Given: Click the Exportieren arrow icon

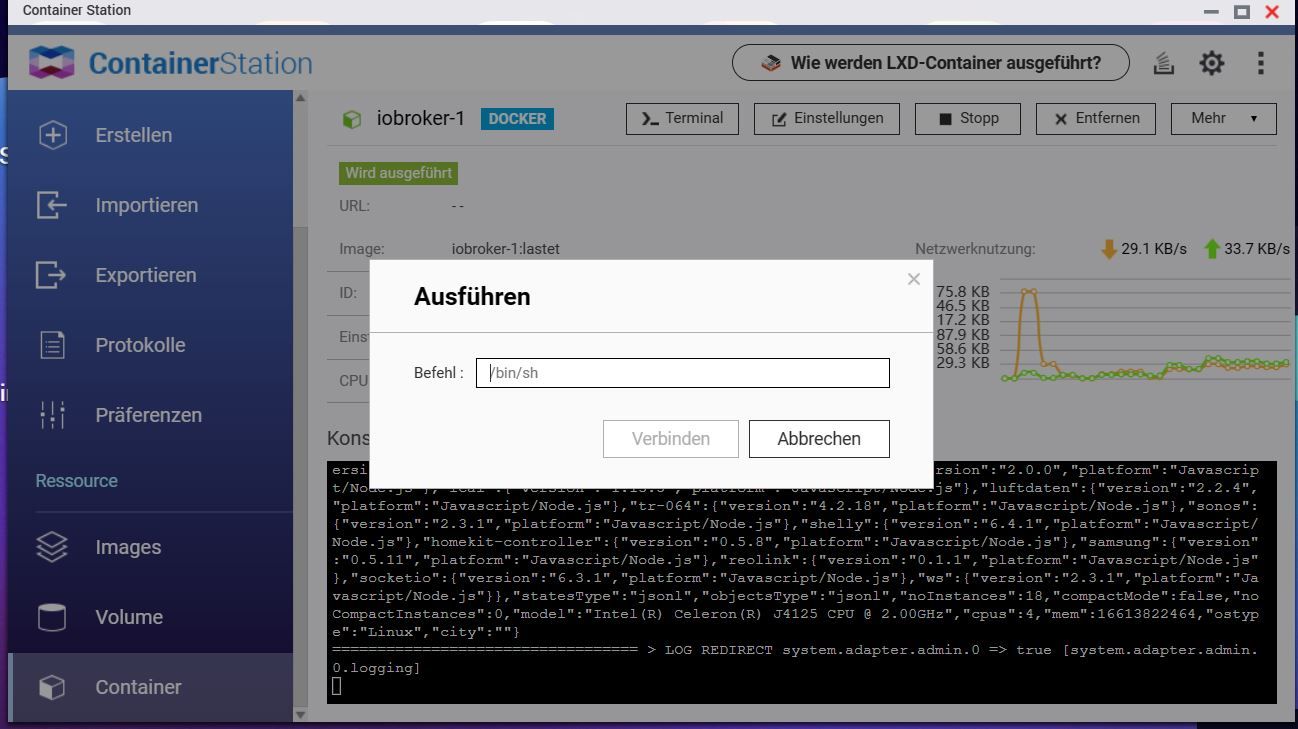Looking at the screenshot, I should pyautogui.click(x=52, y=275).
